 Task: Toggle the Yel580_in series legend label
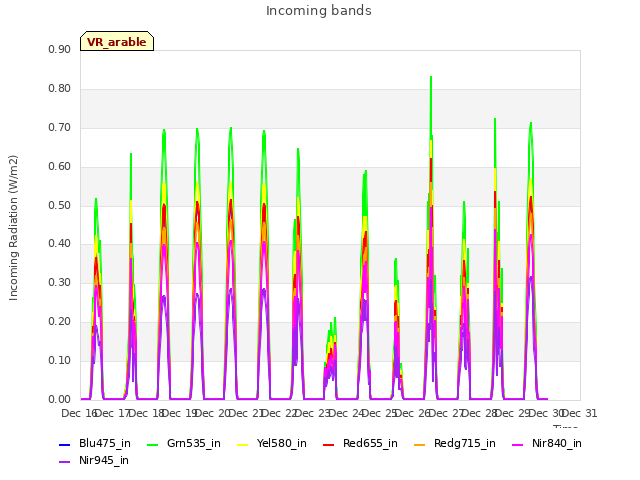282,443
